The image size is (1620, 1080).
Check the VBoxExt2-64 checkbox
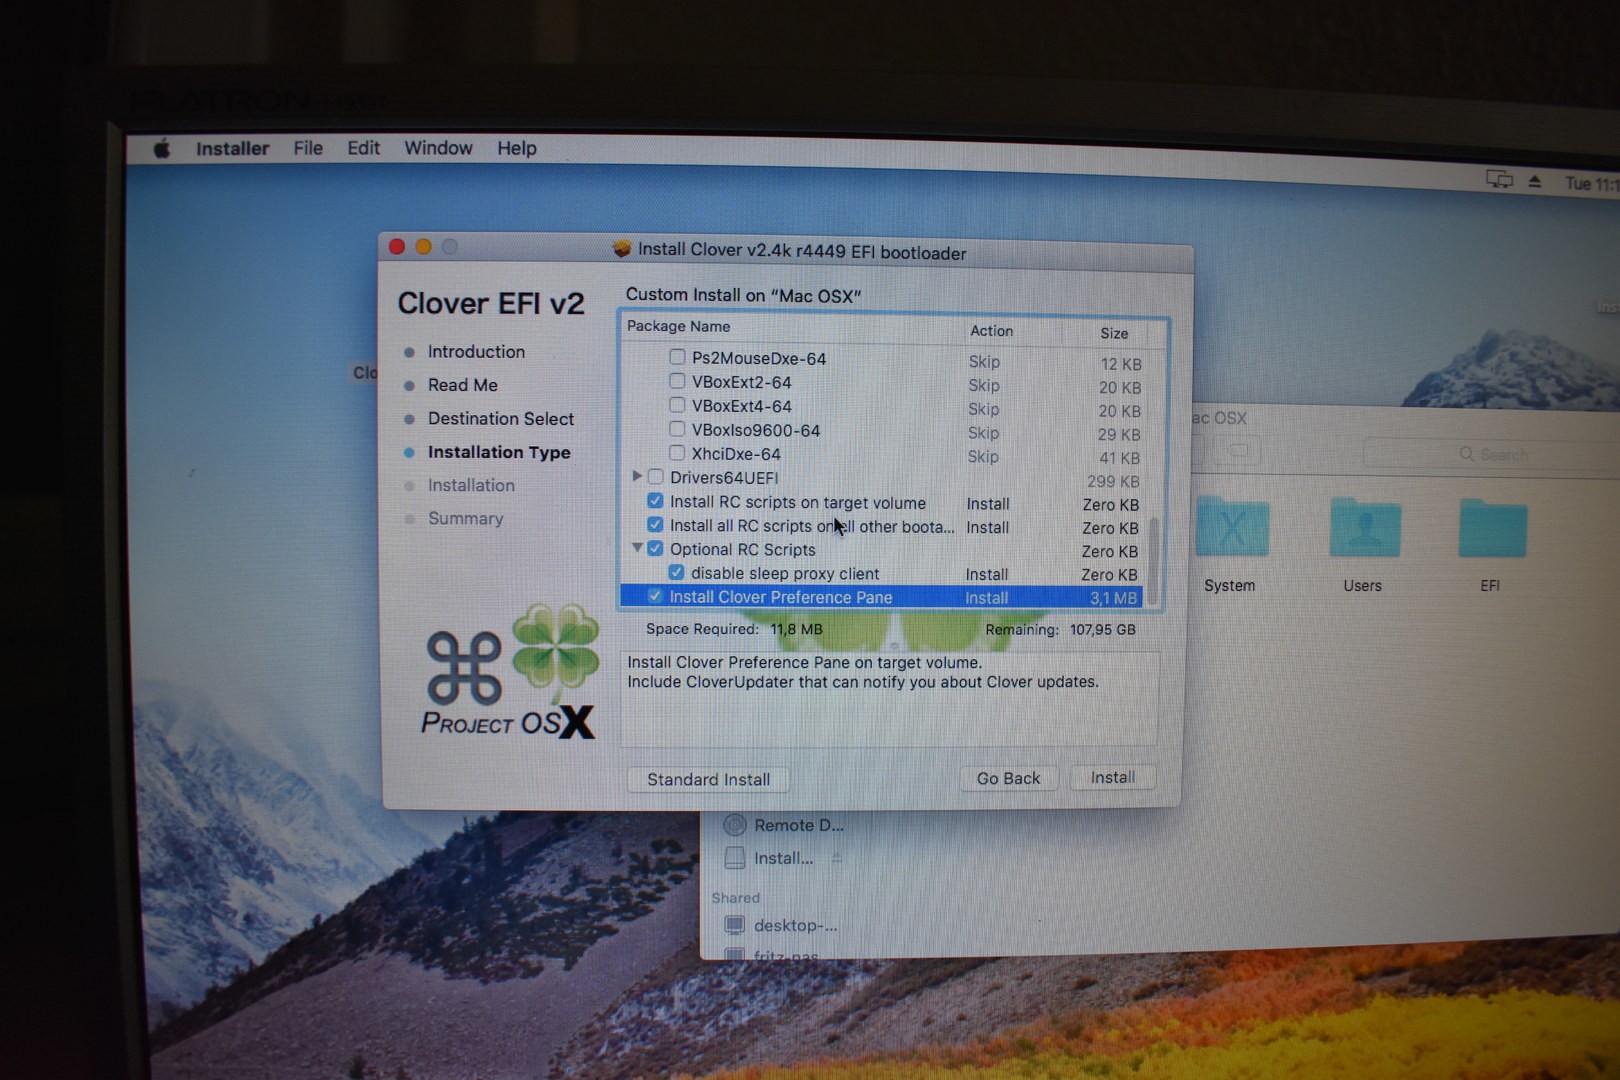[x=677, y=381]
